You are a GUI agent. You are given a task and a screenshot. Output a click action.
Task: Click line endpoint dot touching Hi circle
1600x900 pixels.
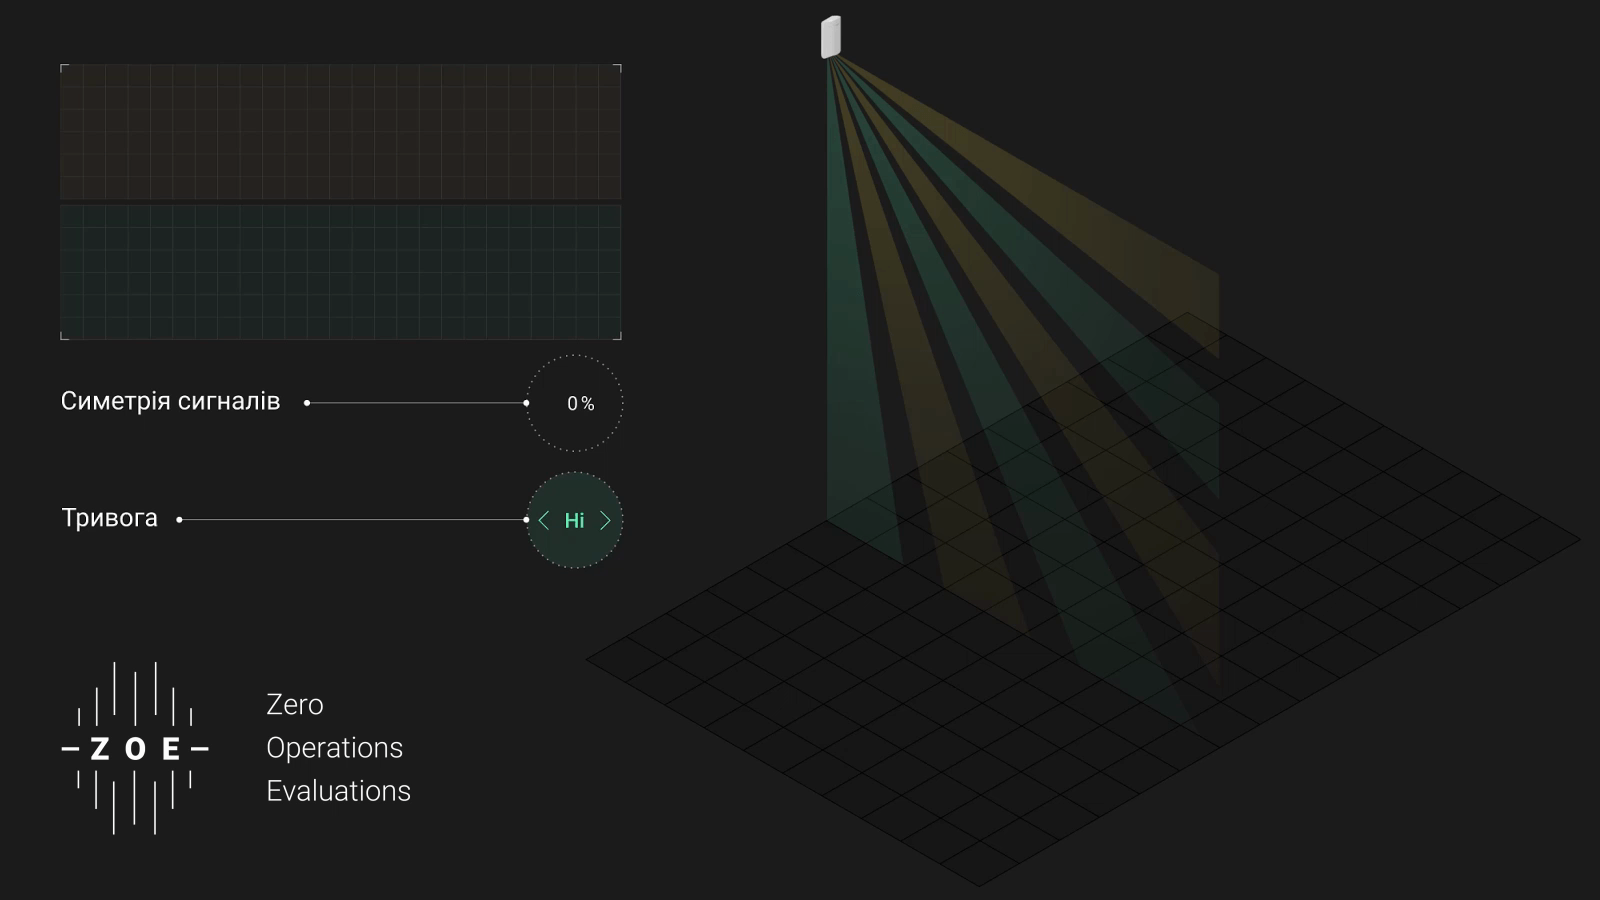pos(526,520)
